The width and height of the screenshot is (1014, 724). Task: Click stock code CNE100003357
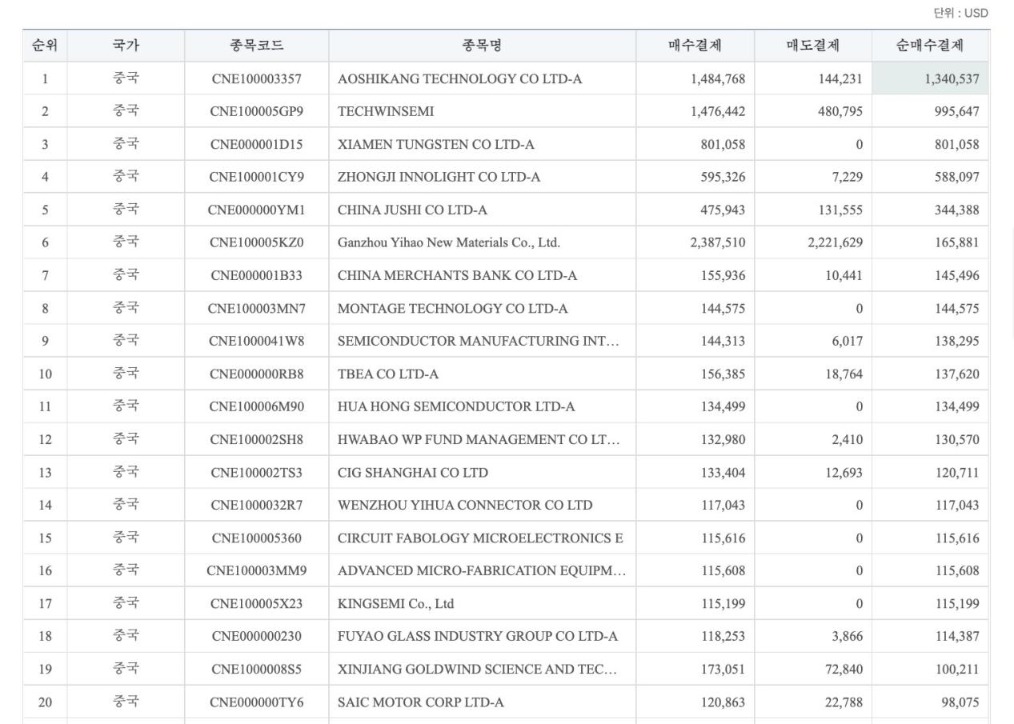[256, 79]
